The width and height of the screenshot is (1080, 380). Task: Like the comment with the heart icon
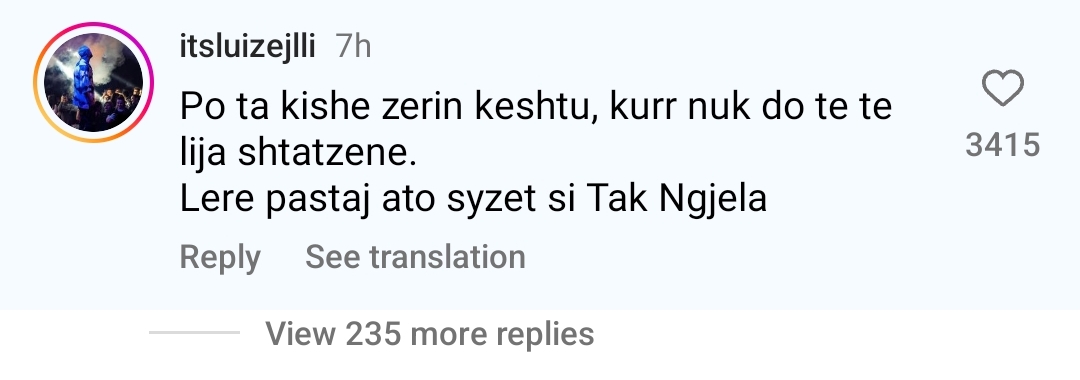1002,89
